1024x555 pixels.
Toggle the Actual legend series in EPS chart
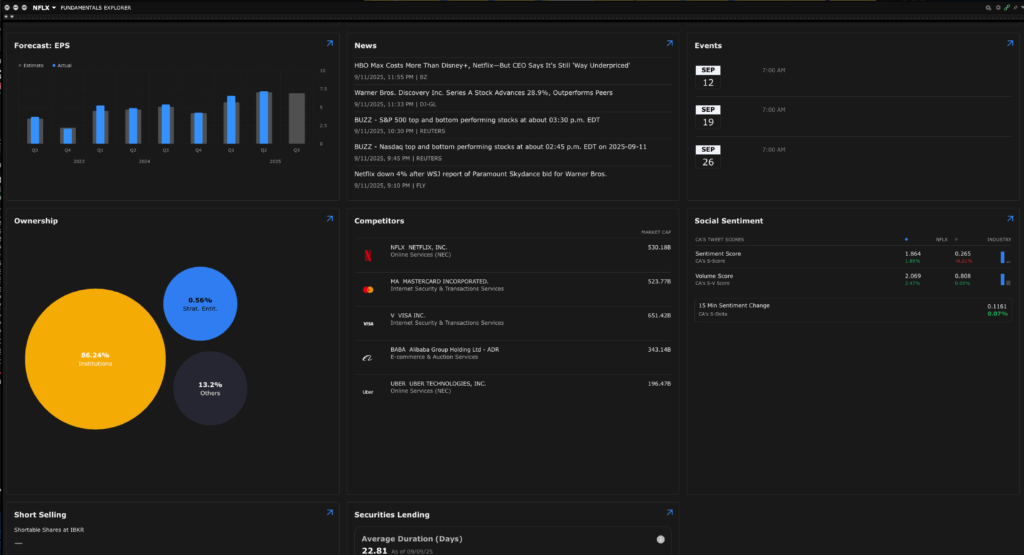click(62, 65)
